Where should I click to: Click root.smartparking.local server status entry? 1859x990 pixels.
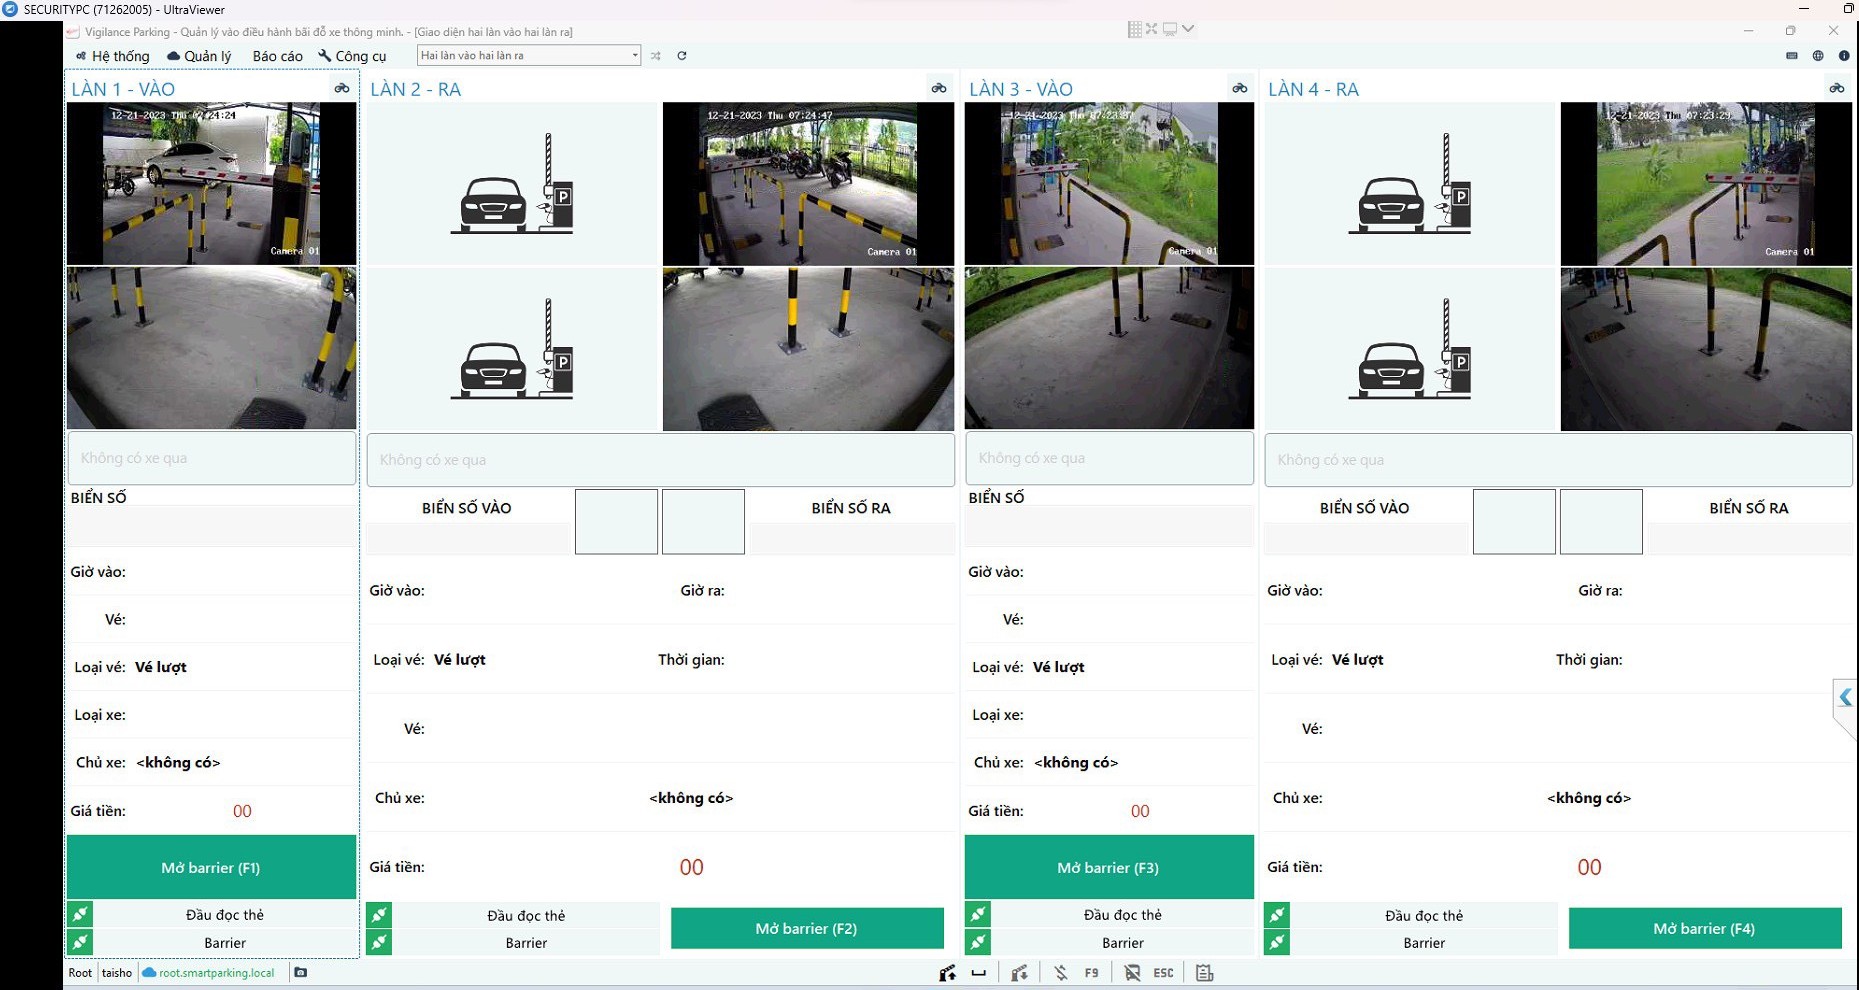click(x=209, y=973)
